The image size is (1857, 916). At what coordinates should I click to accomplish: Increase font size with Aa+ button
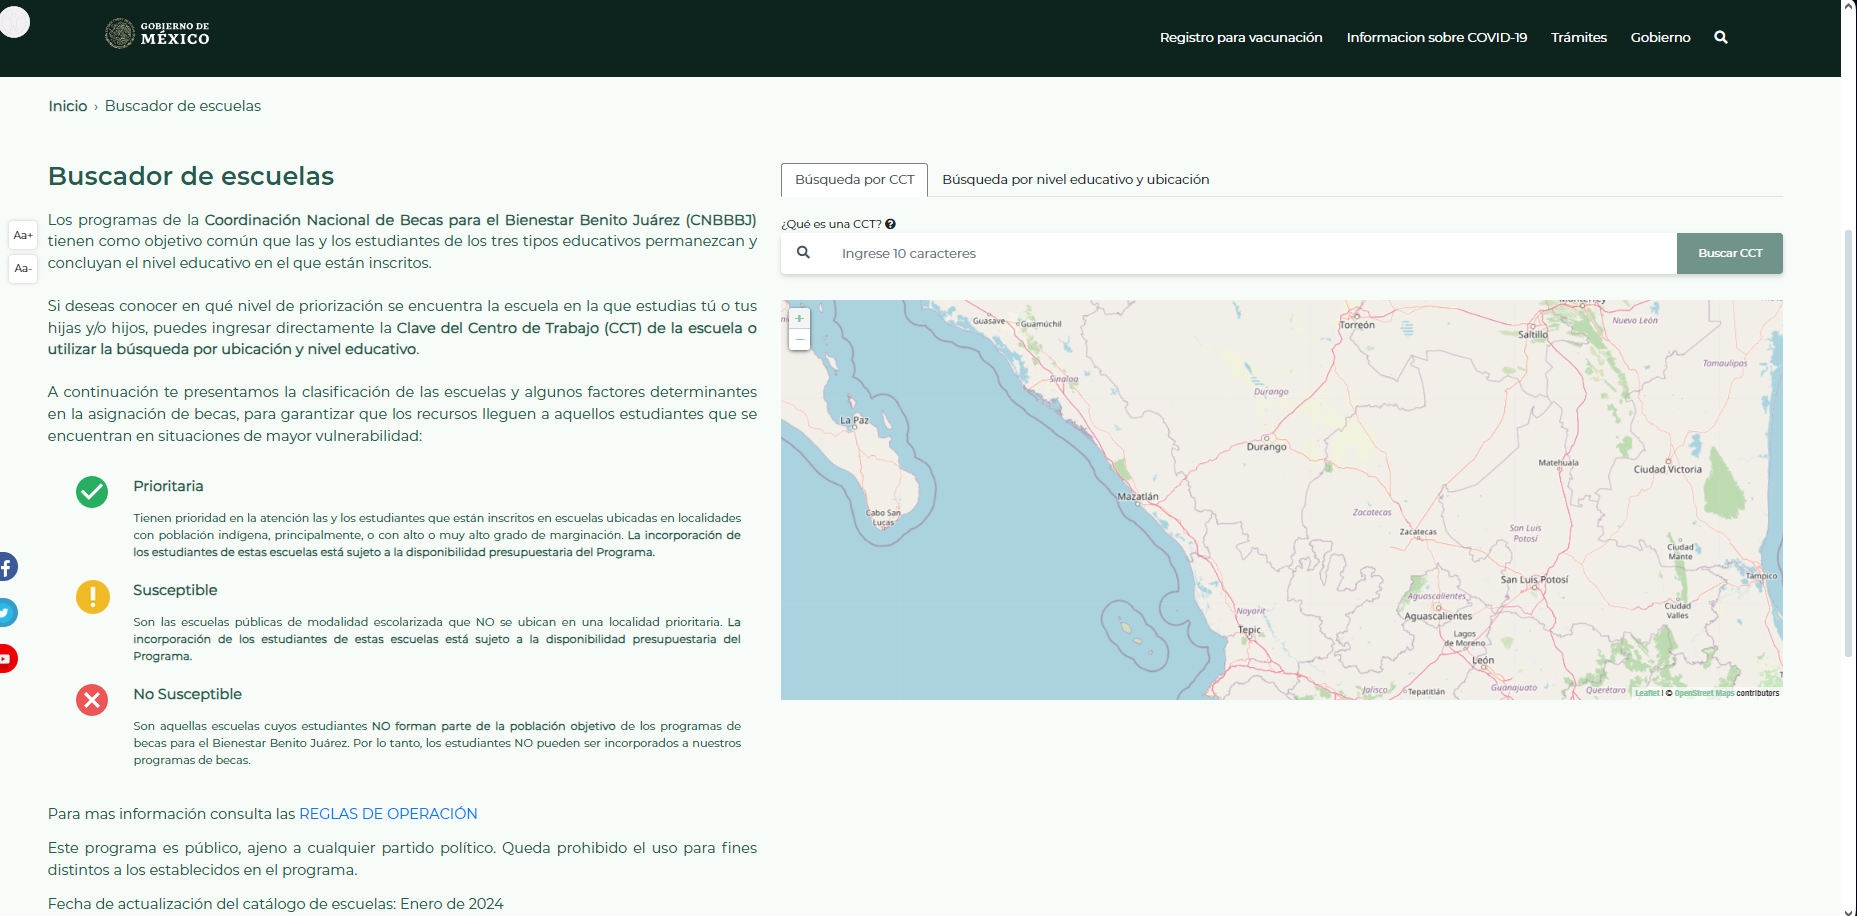[23, 235]
